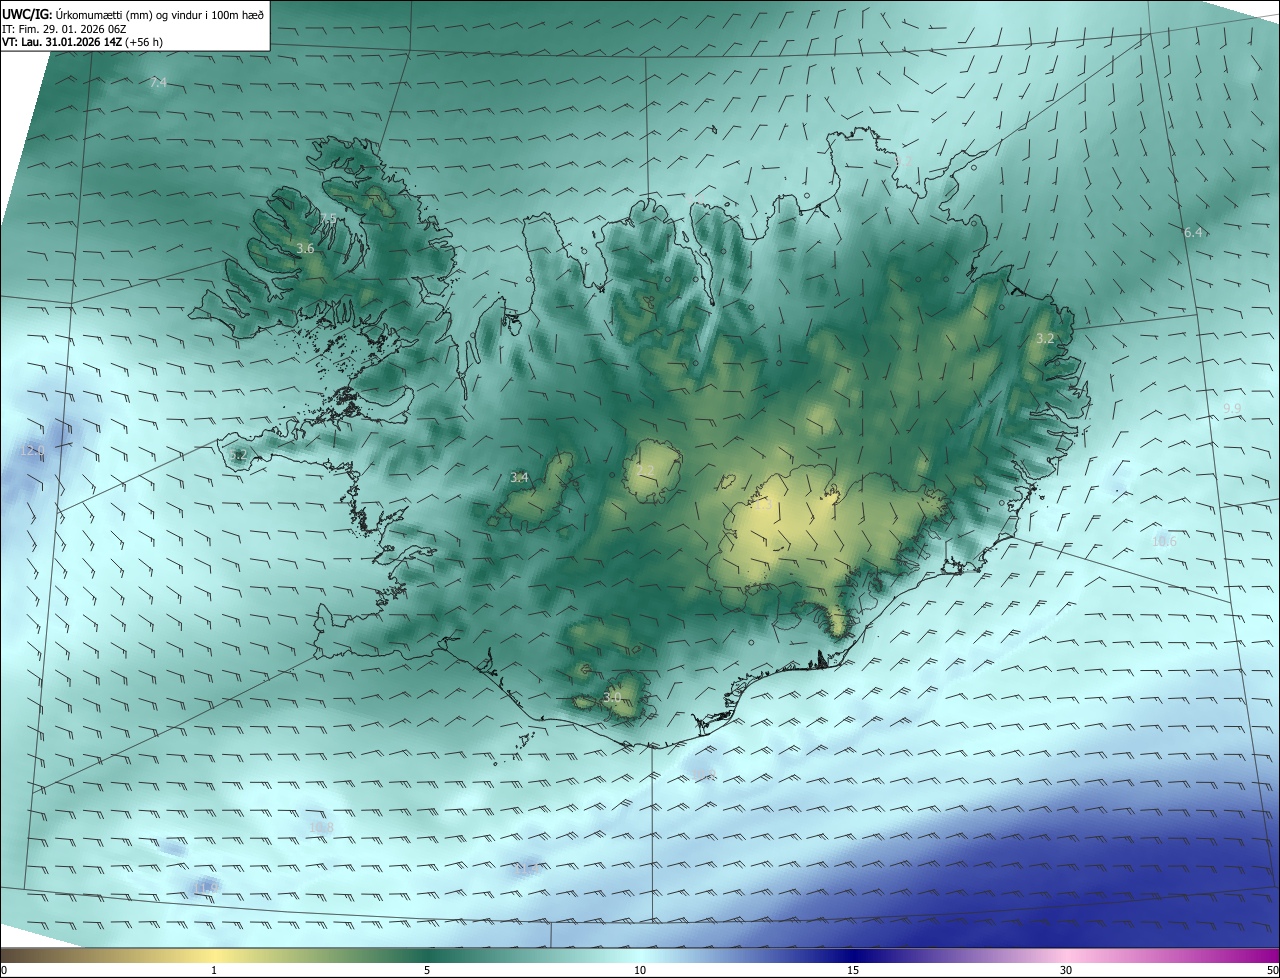Click the 3.2 value in the Eastfjords
This screenshot has width=1280, height=978.
point(1045,339)
